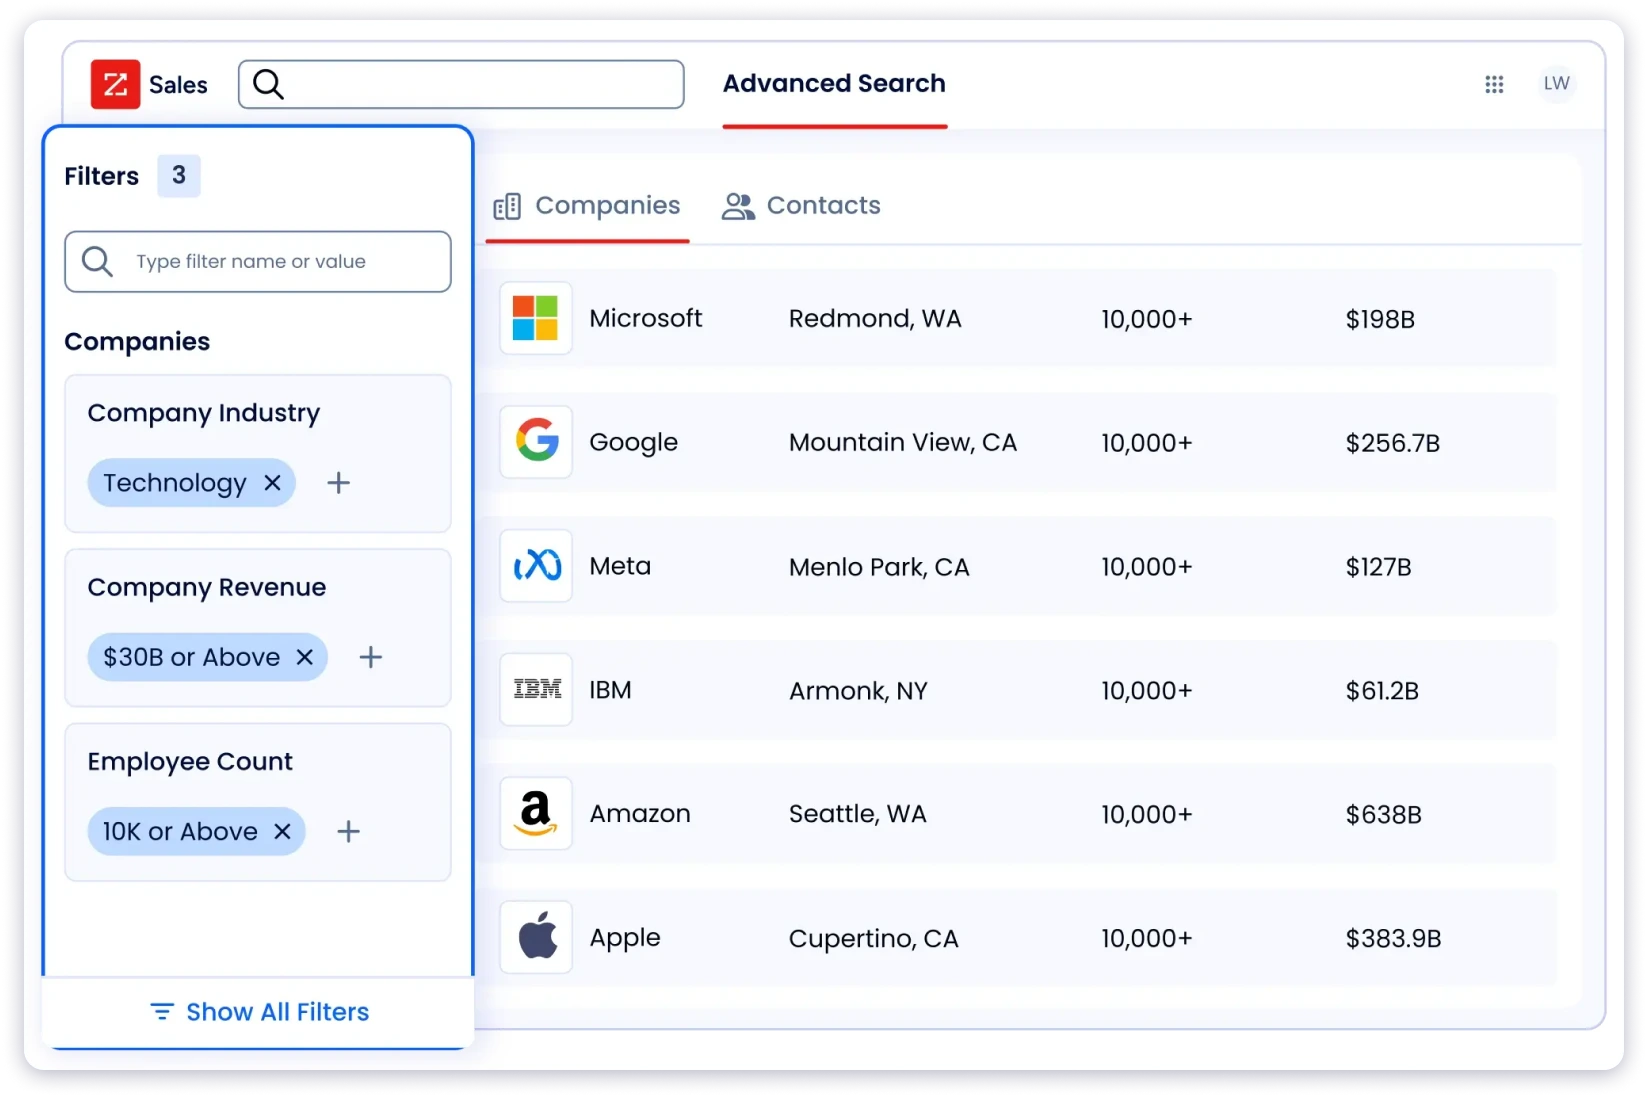Click the Filters count badge showing 3
This screenshot has height=1099, width=1648.
tap(179, 176)
